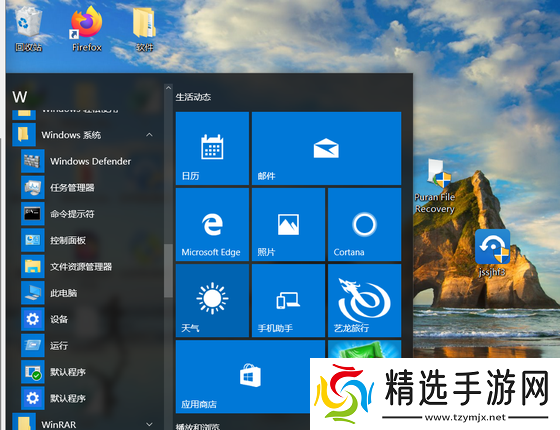Screen dimensions: 560x430
Task: Click the W letter header
Action: [x=20, y=97]
